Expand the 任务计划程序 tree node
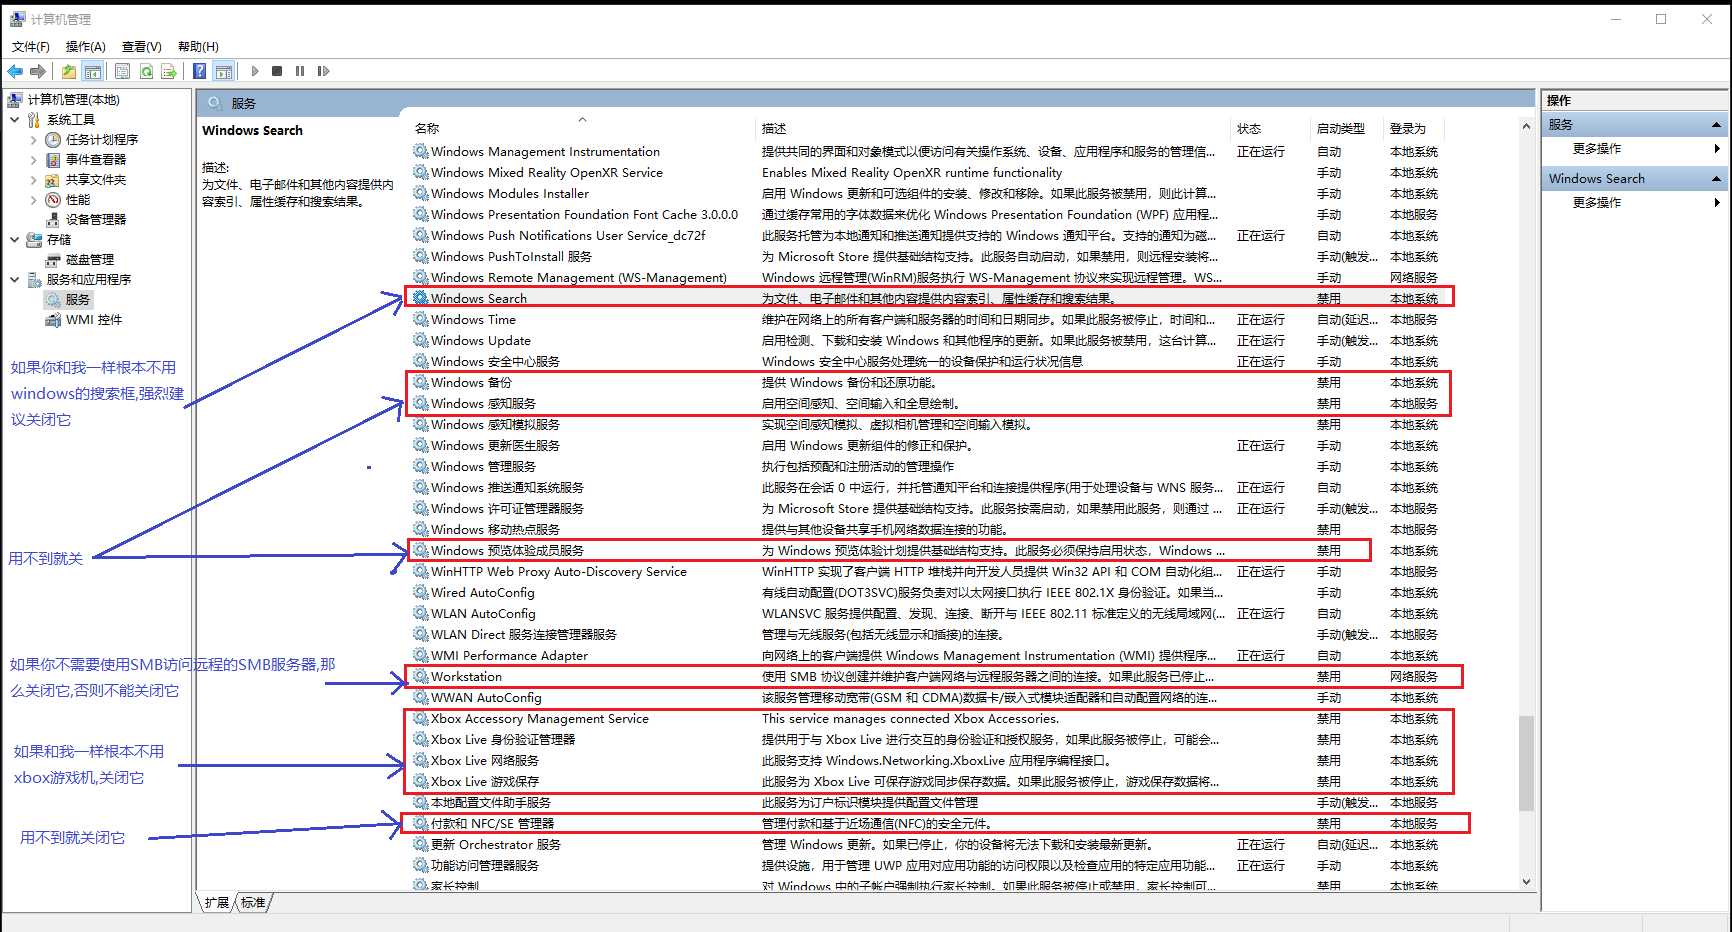 pyautogui.click(x=34, y=140)
